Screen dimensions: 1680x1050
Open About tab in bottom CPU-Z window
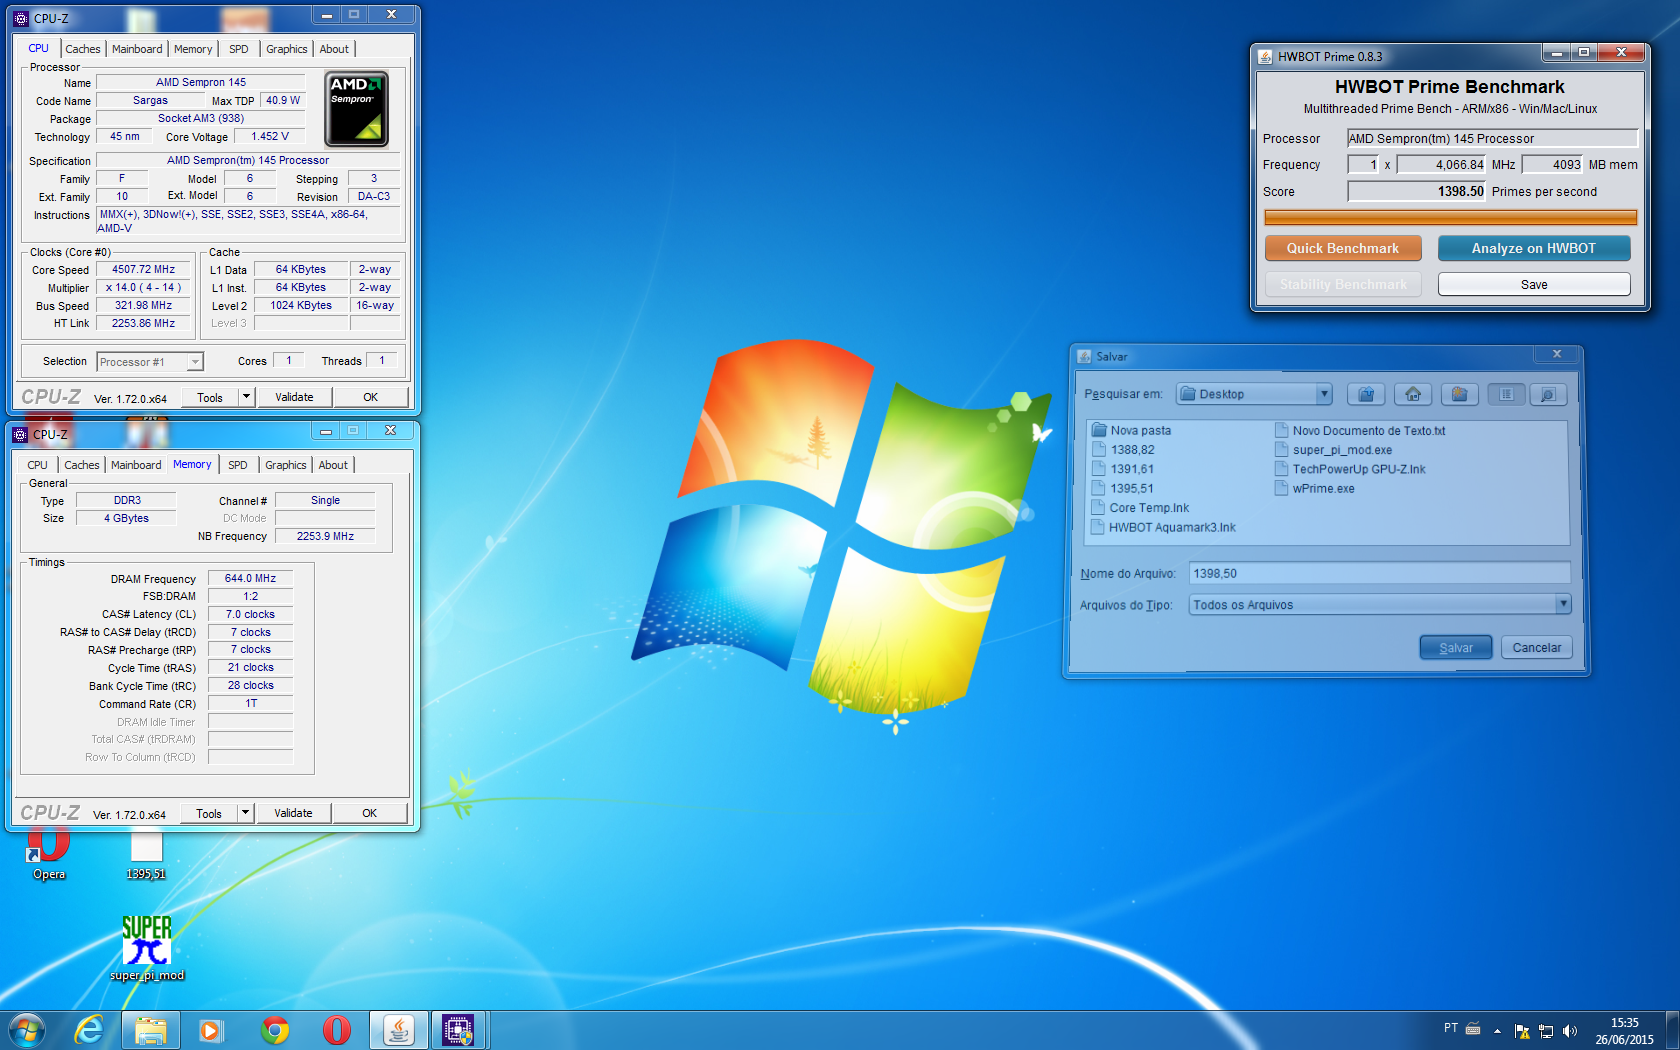click(x=333, y=465)
